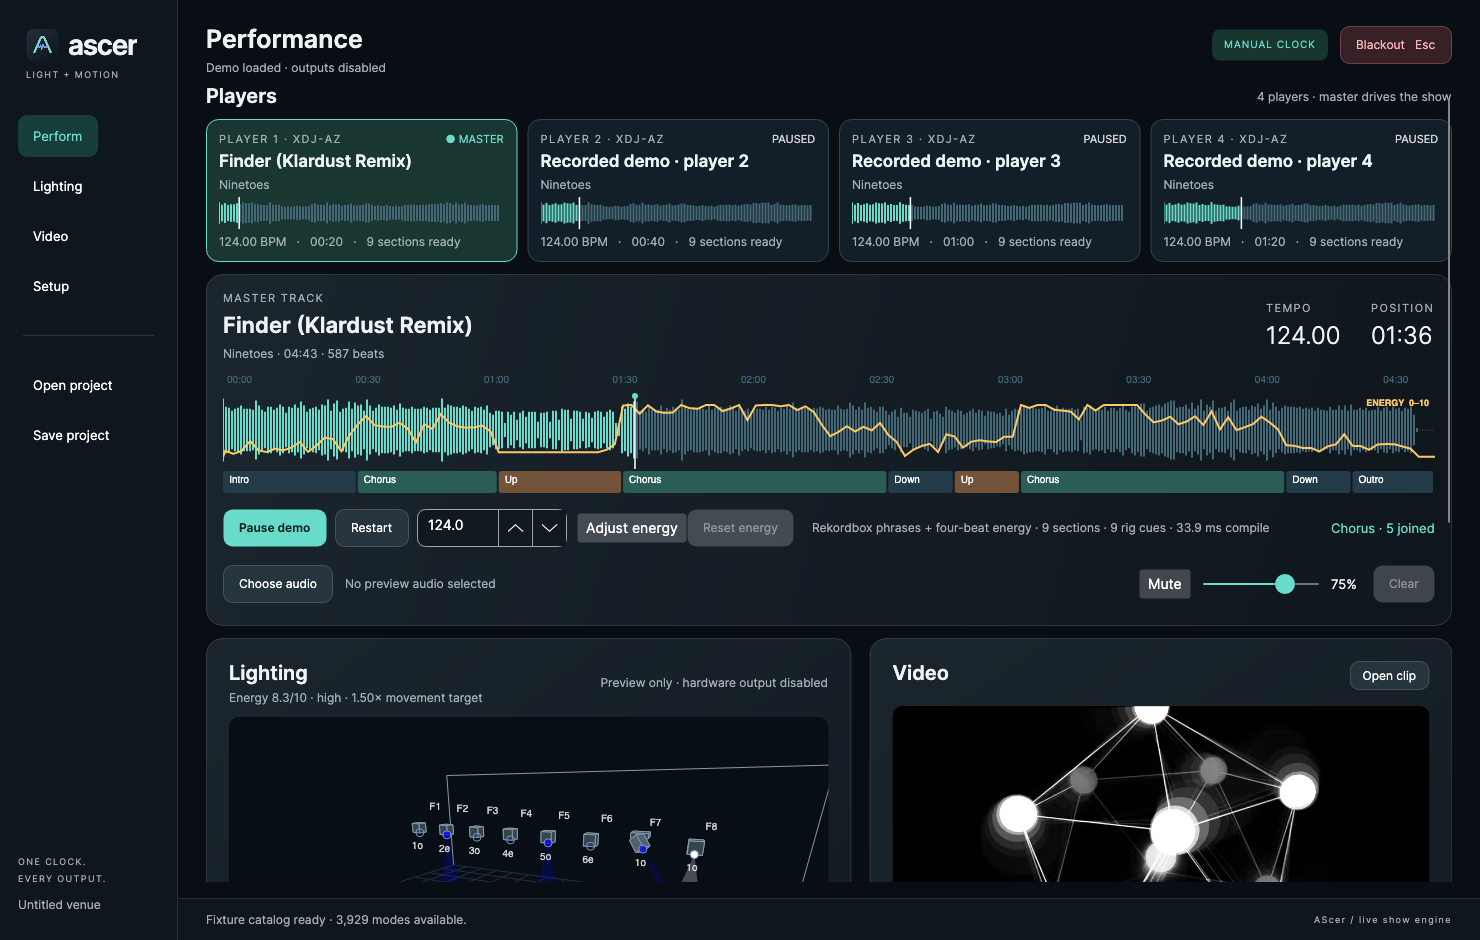The width and height of the screenshot is (1480, 940).
Task: Click the Reset energy button
Action: (x=740, y=528)
